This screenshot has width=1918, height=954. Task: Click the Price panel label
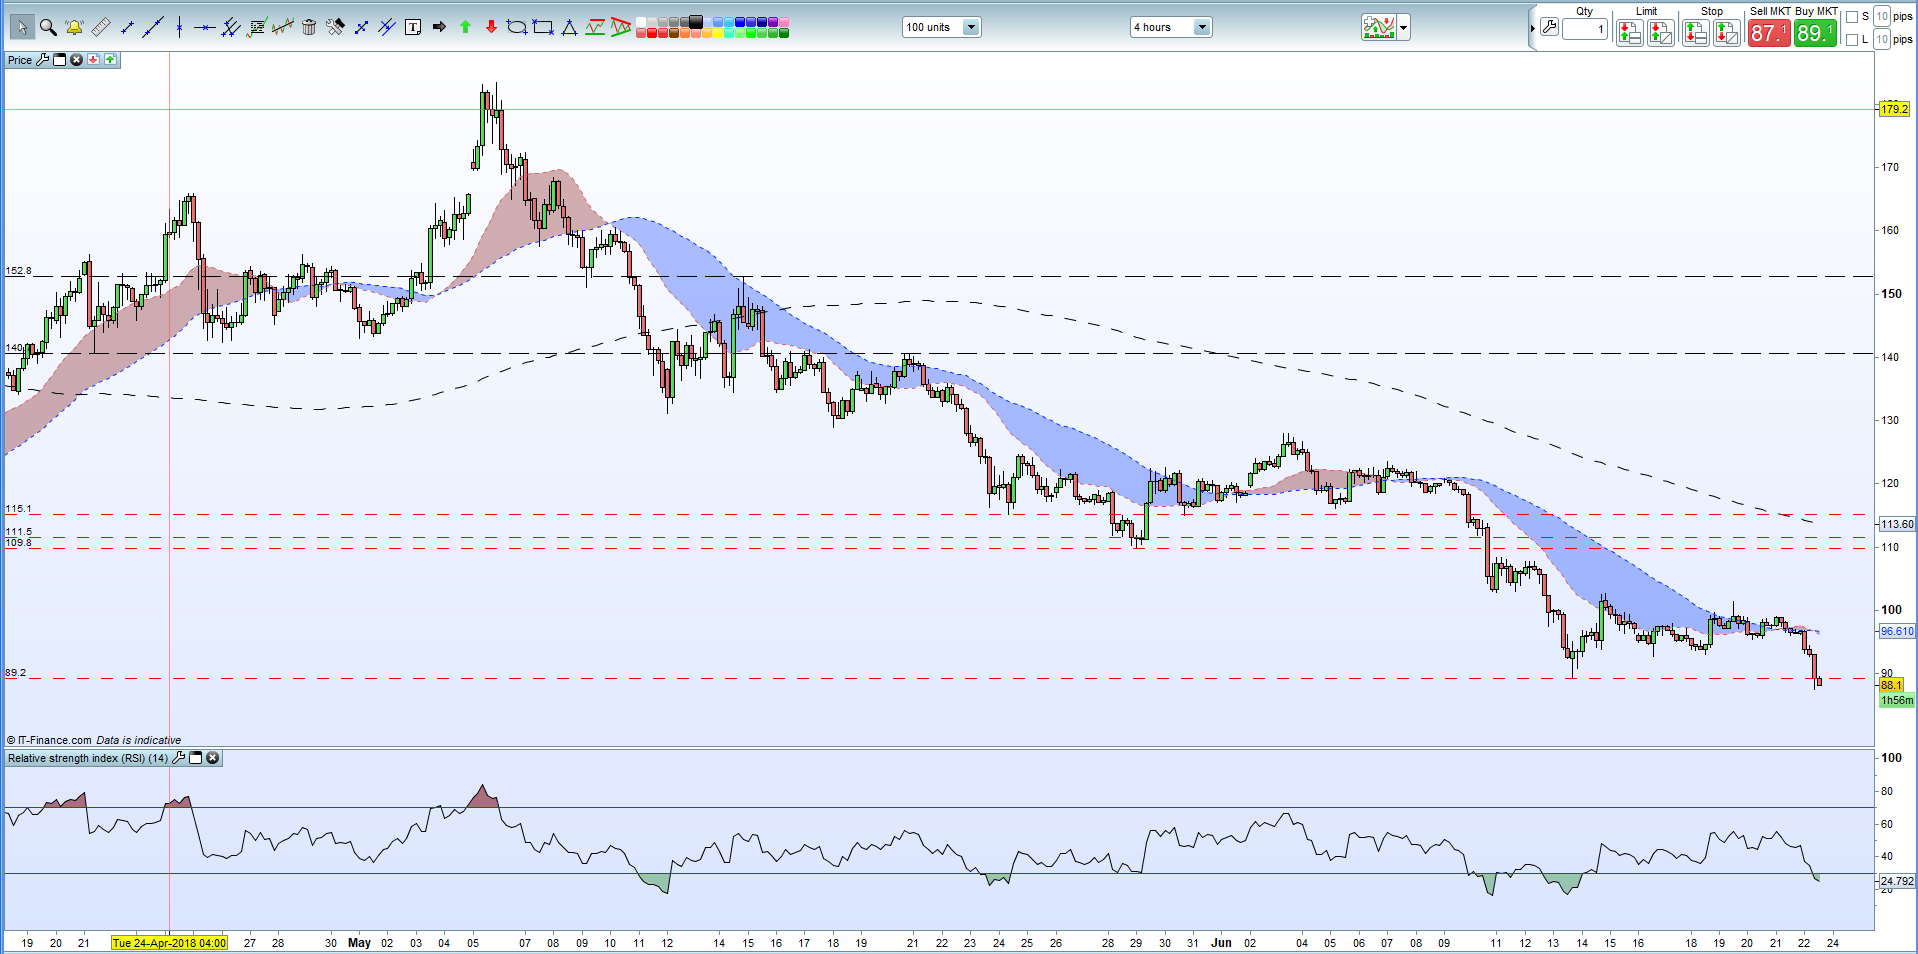click(20, 60)
